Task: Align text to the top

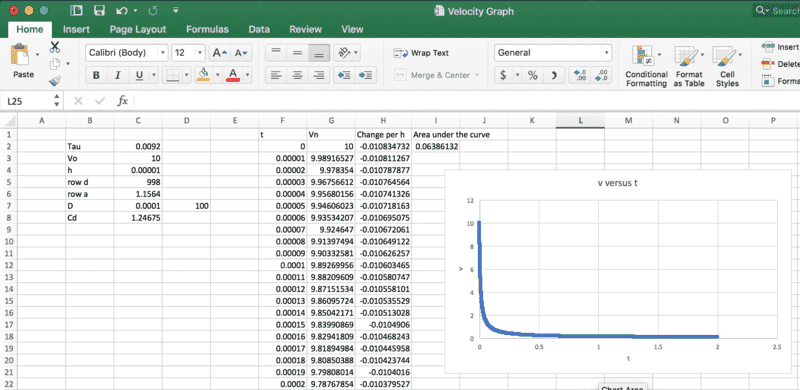Action: pyautogui.click(x=276, y=53)
